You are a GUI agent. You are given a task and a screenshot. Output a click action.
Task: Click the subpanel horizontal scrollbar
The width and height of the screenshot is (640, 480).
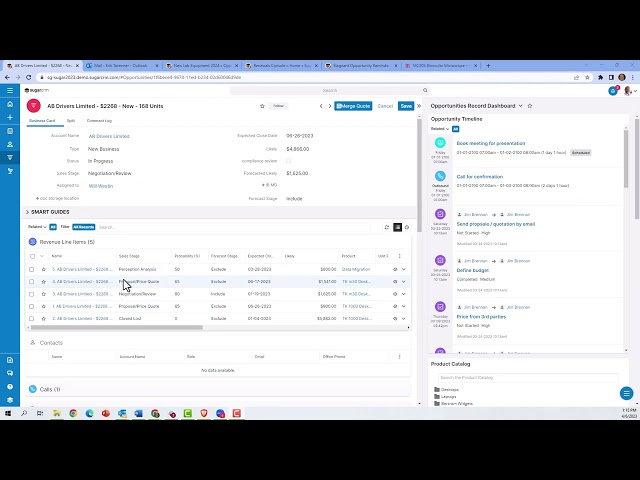(x=117, y=327)
